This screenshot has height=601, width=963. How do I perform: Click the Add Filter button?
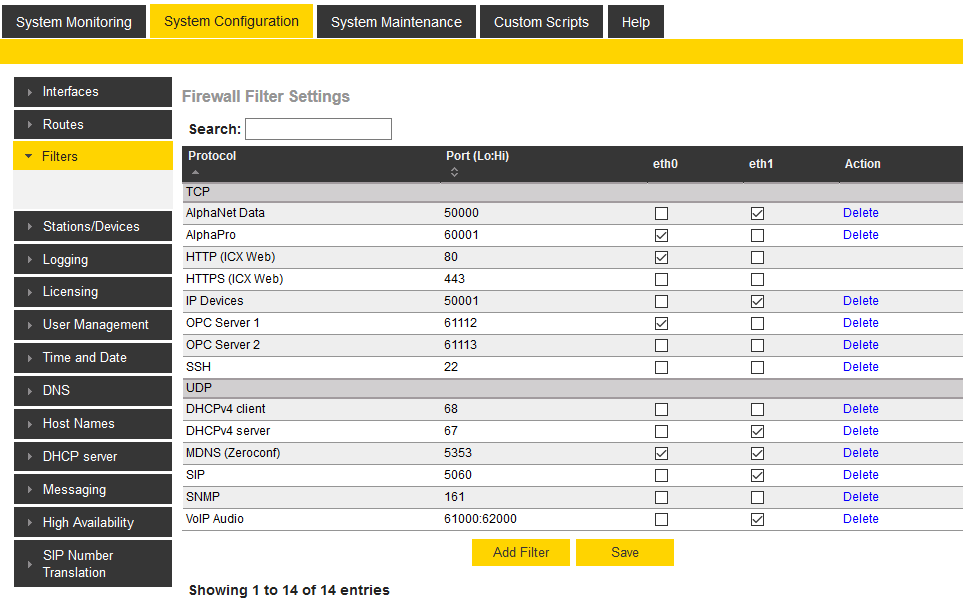tap(521, 553)
